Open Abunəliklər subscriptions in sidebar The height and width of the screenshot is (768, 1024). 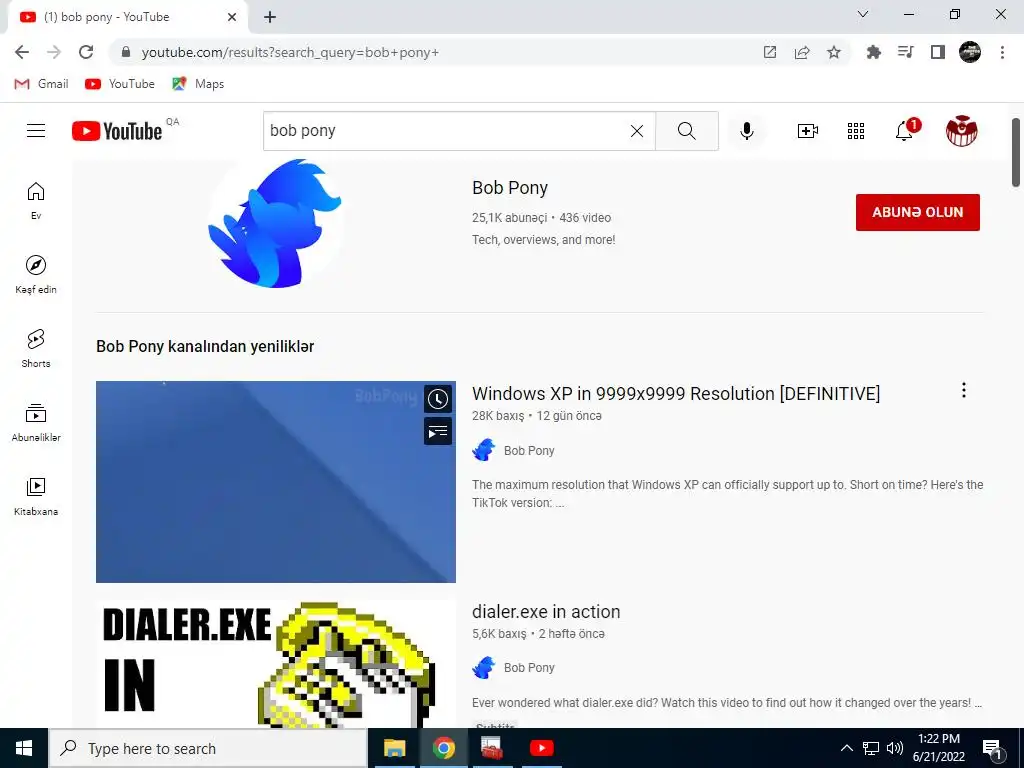(36, 422)
